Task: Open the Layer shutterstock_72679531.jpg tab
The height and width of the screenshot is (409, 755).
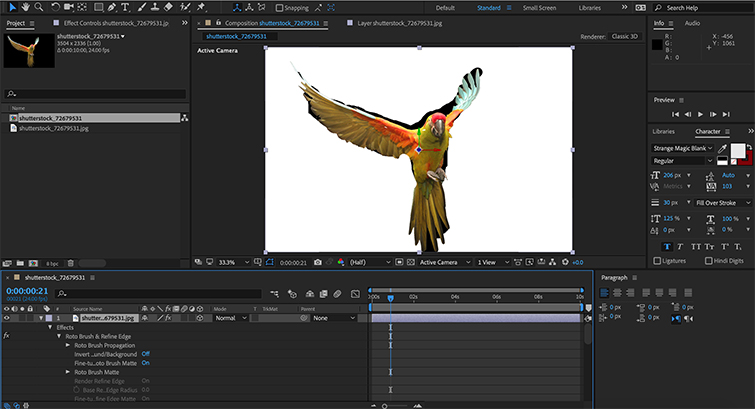Action: pos(399,23)
